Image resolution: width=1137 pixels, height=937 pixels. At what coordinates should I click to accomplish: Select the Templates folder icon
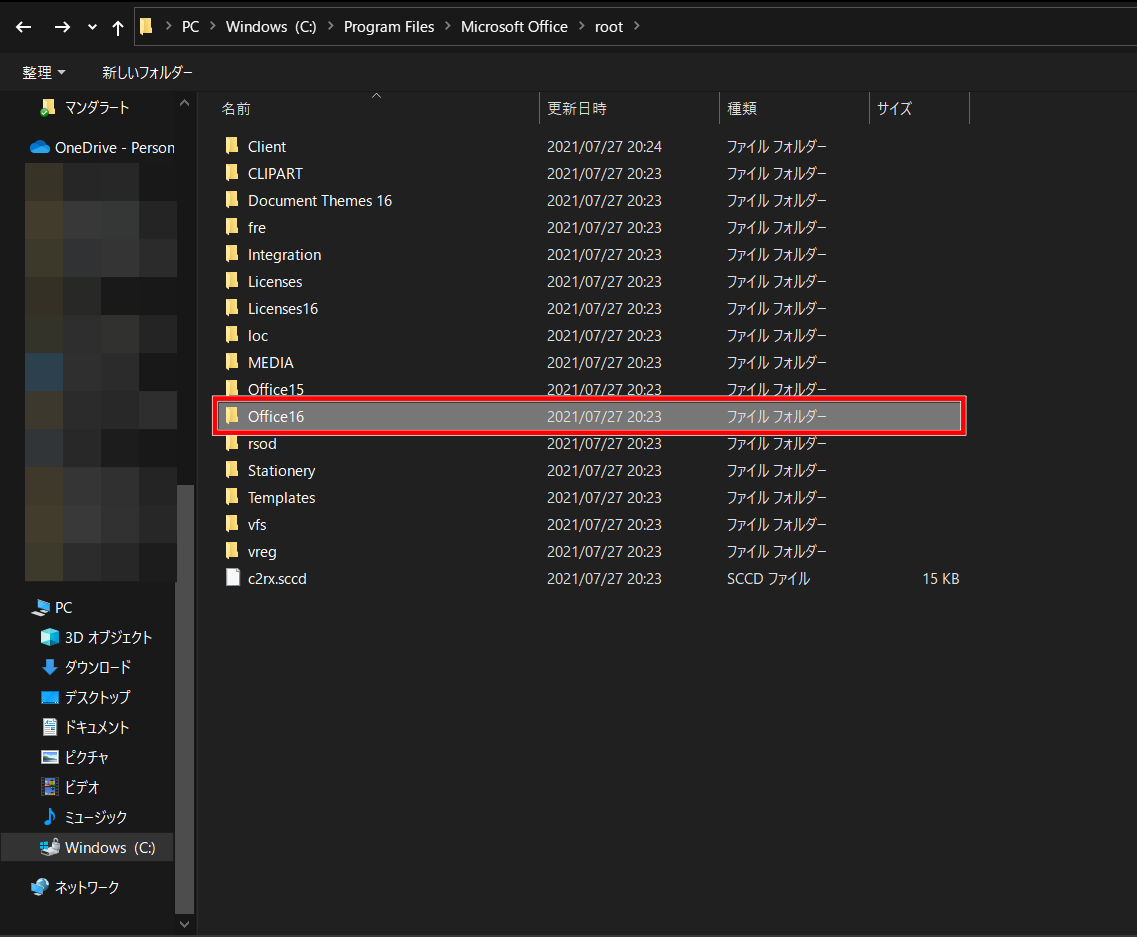[x=232, y=497]
